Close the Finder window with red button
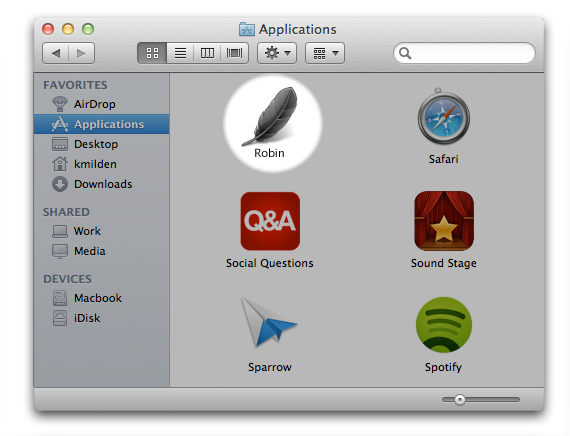Screen dimensions: 570x436 pos(48,29)
